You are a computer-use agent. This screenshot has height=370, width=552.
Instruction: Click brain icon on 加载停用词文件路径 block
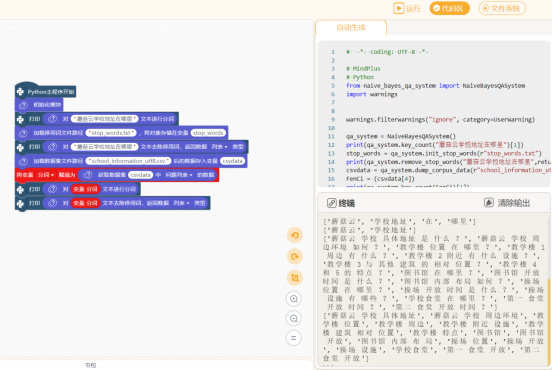(23, 133)
